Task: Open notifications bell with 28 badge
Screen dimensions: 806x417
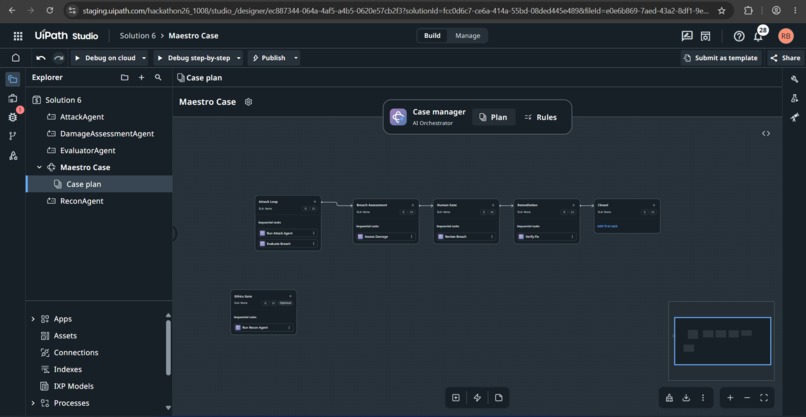Action: click(759, 35)
